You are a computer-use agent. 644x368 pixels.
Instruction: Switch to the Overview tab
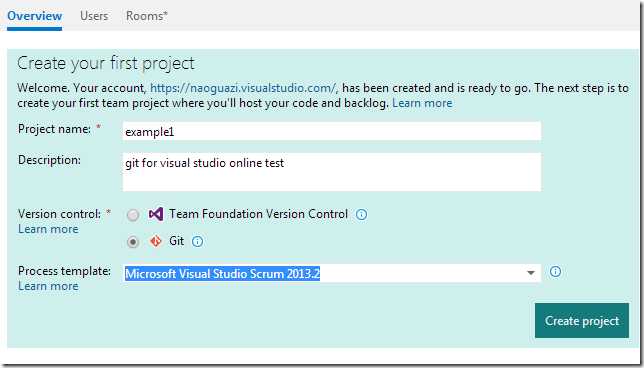(34, 16)
